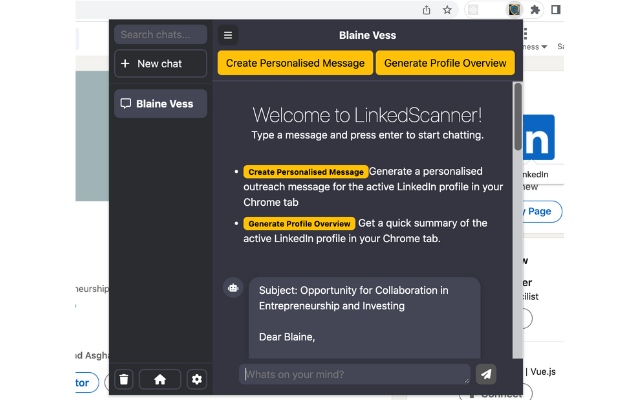Click the inline Create Personalised Message tag
The width and height of the screenshot is (640, 400).
(x=306, y=172)
